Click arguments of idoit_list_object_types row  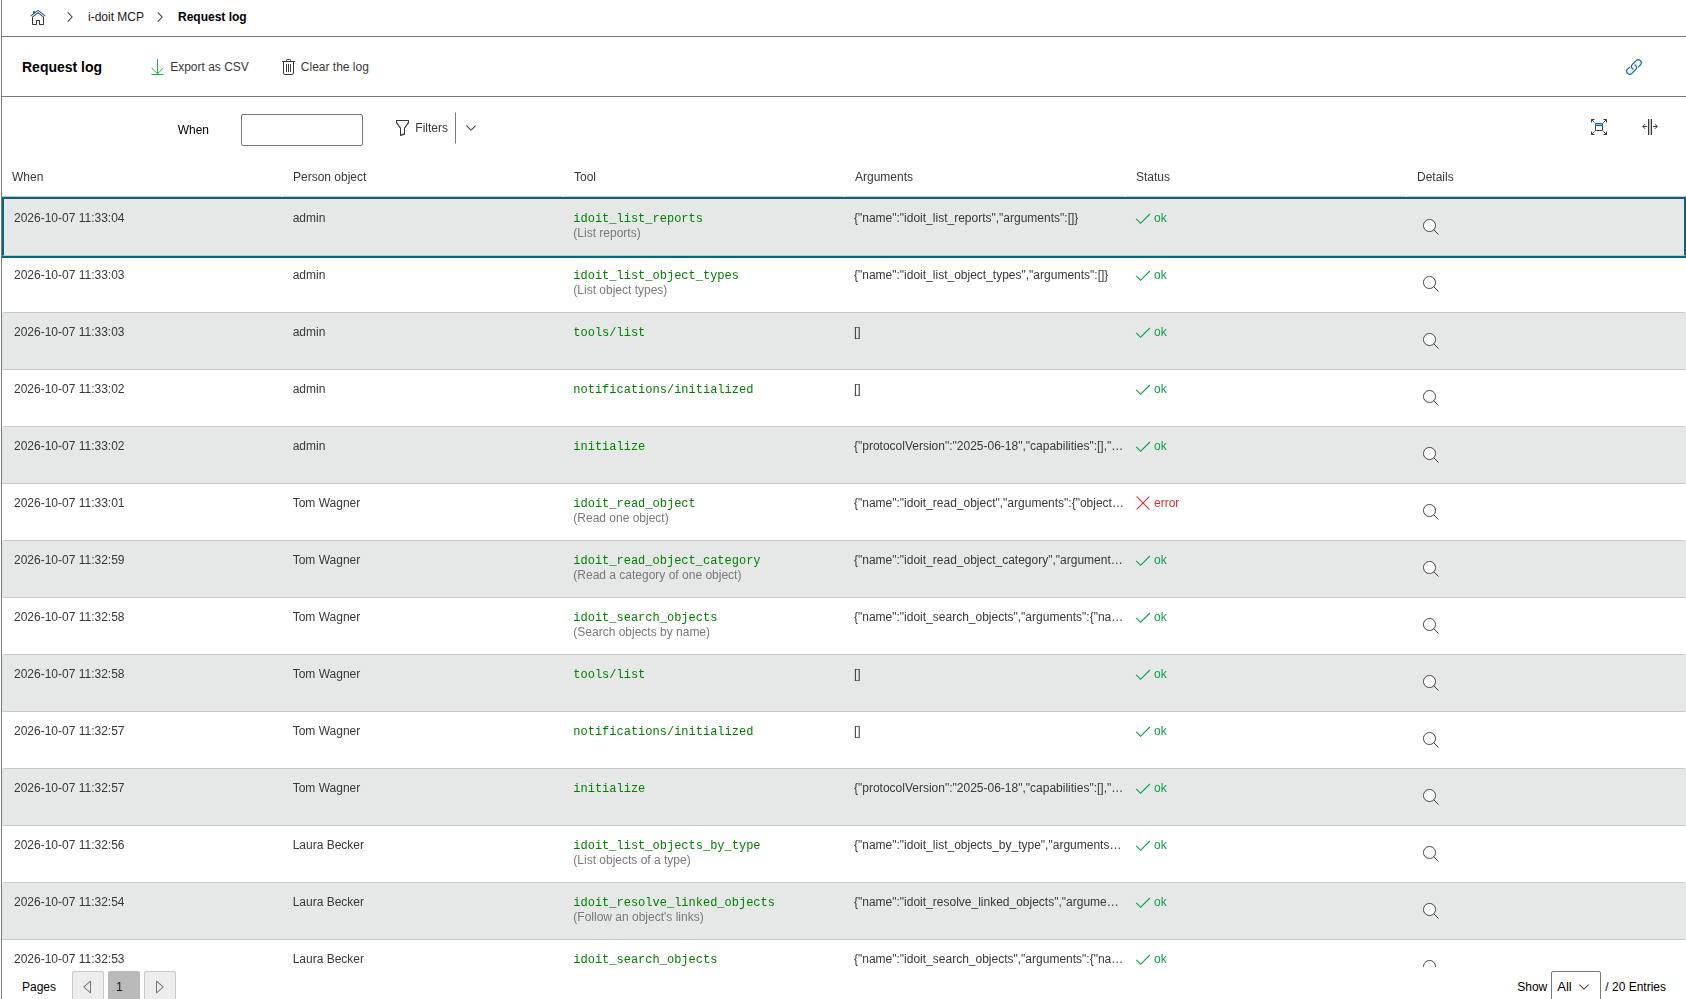coord(981,275)
